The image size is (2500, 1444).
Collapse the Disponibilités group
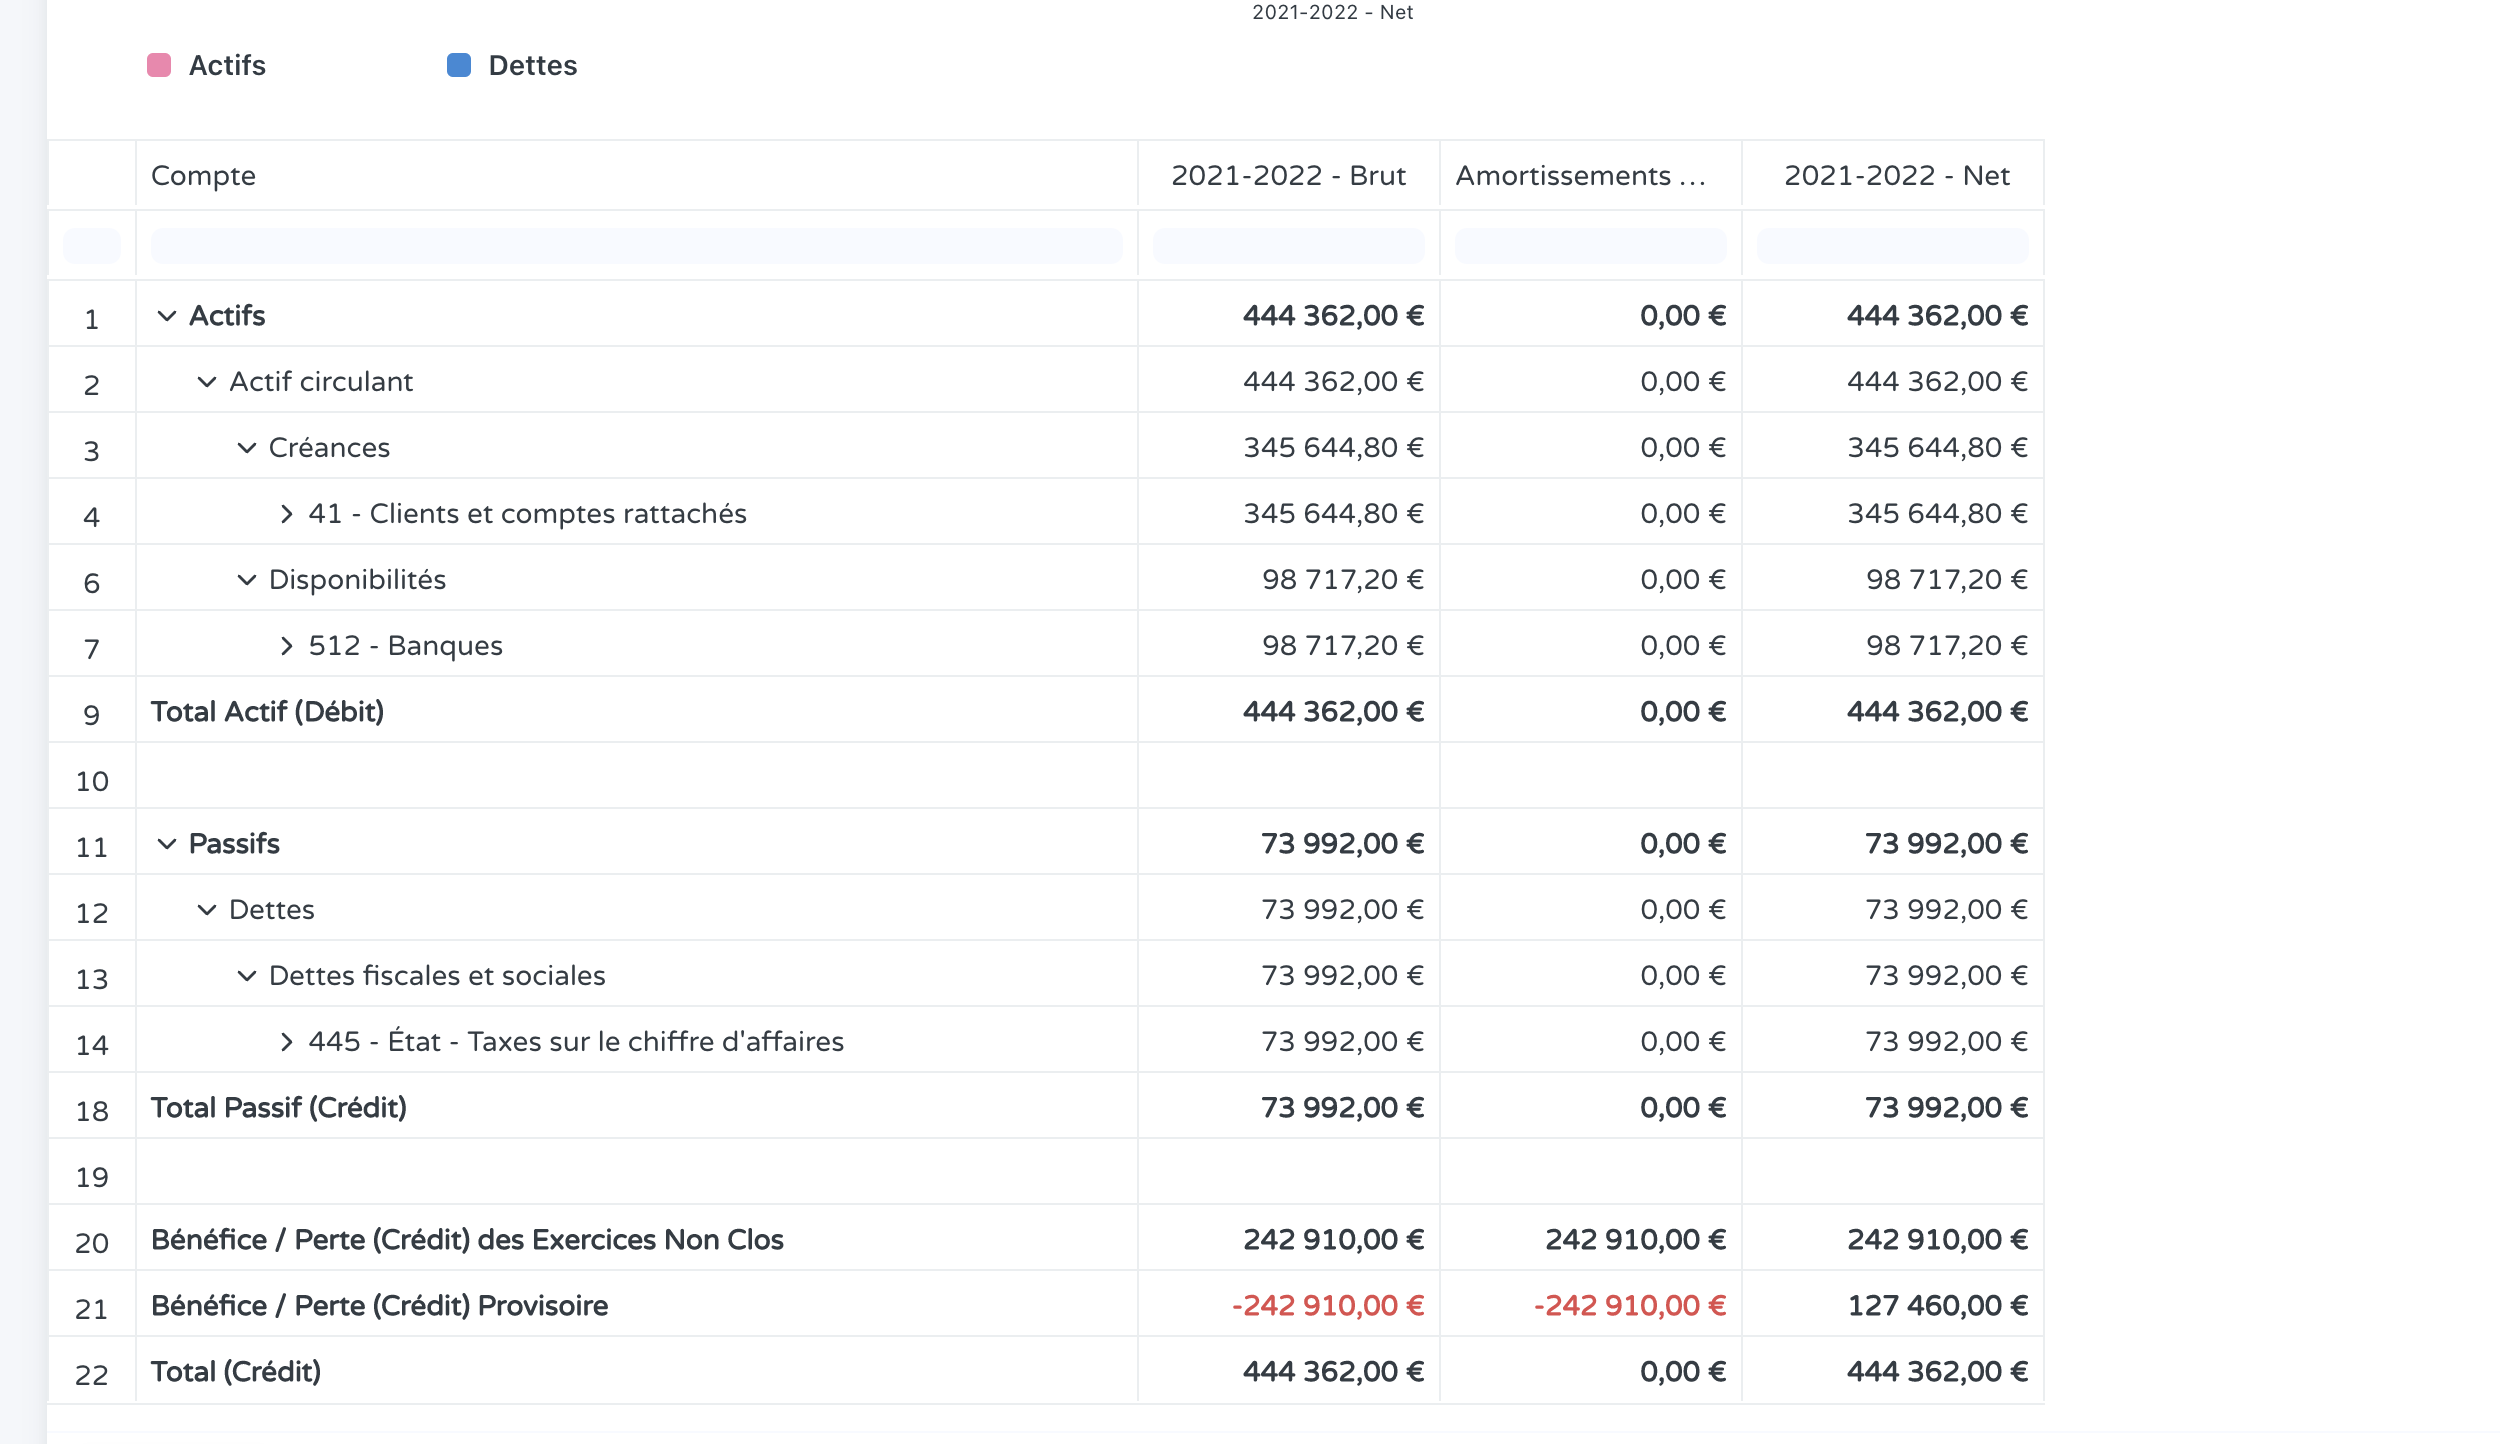coord(246,580)
